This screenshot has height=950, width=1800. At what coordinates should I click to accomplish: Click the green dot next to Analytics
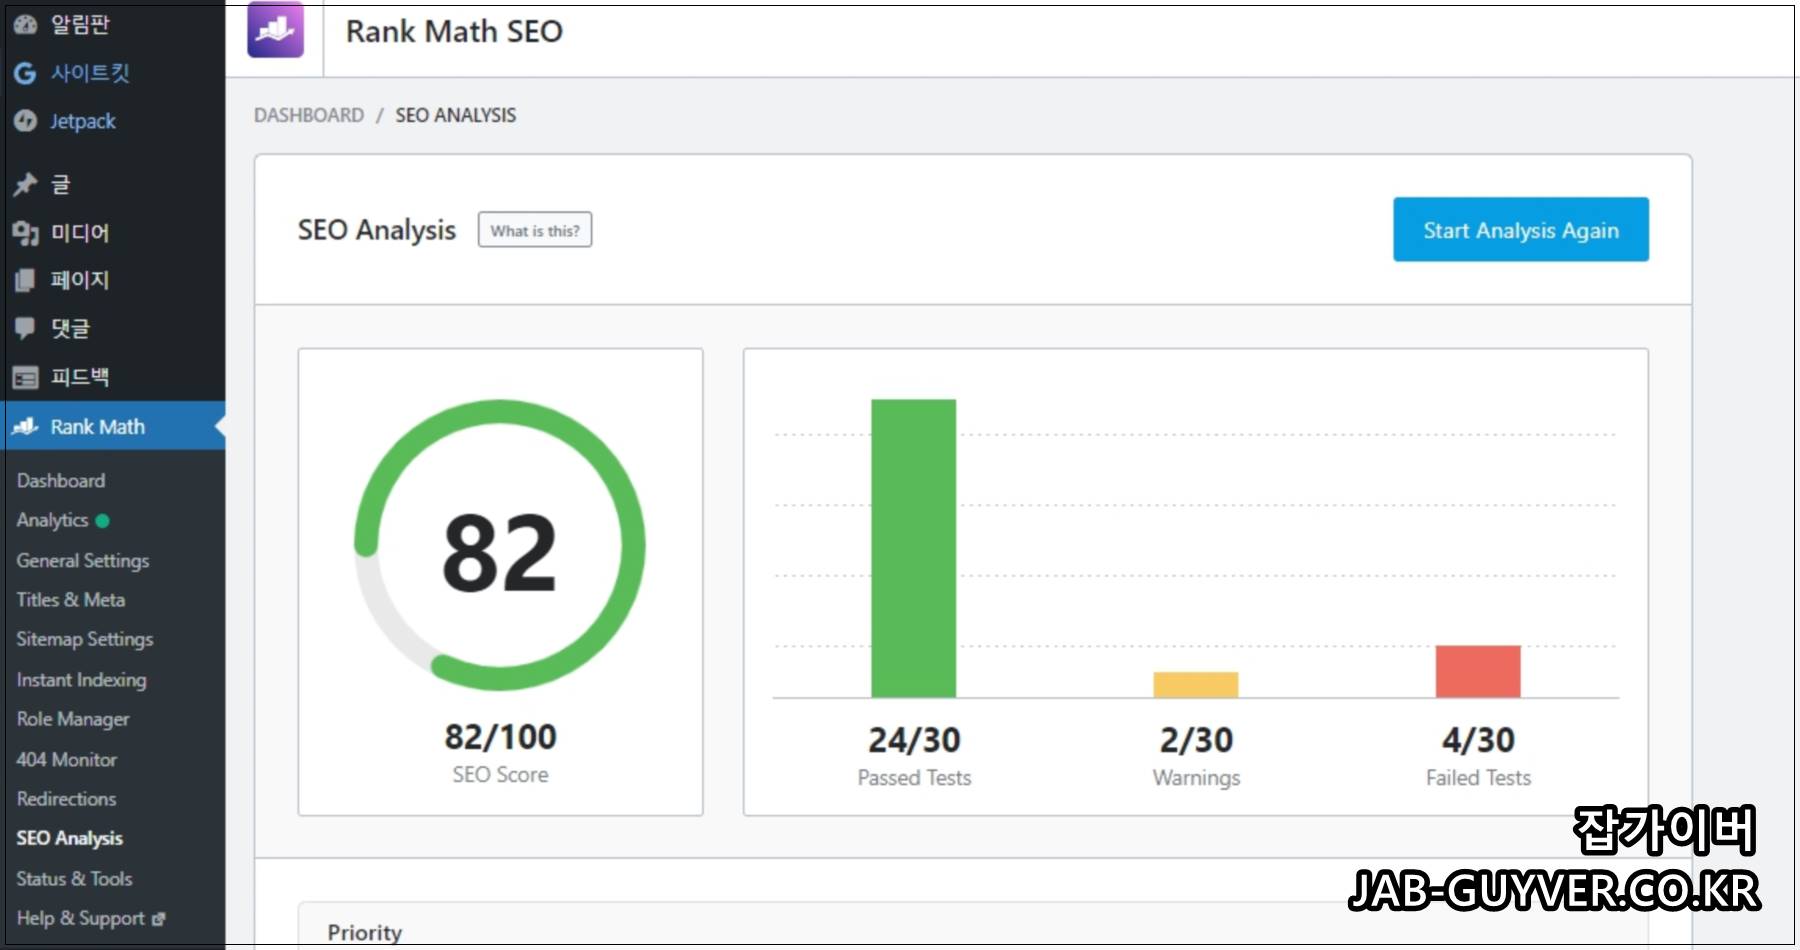point(102,521)
